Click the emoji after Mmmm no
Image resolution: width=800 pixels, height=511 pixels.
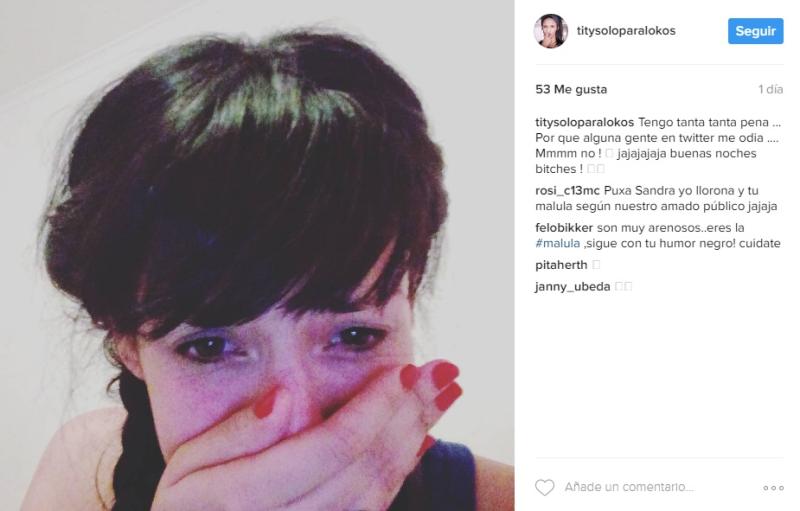tap(609, 153)
